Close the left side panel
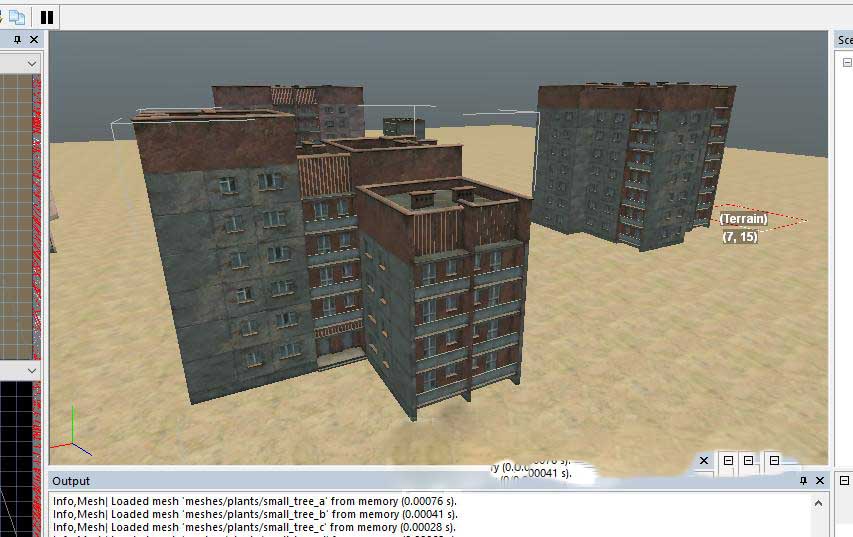The image size is (853, 537). [x=34, y=40]
